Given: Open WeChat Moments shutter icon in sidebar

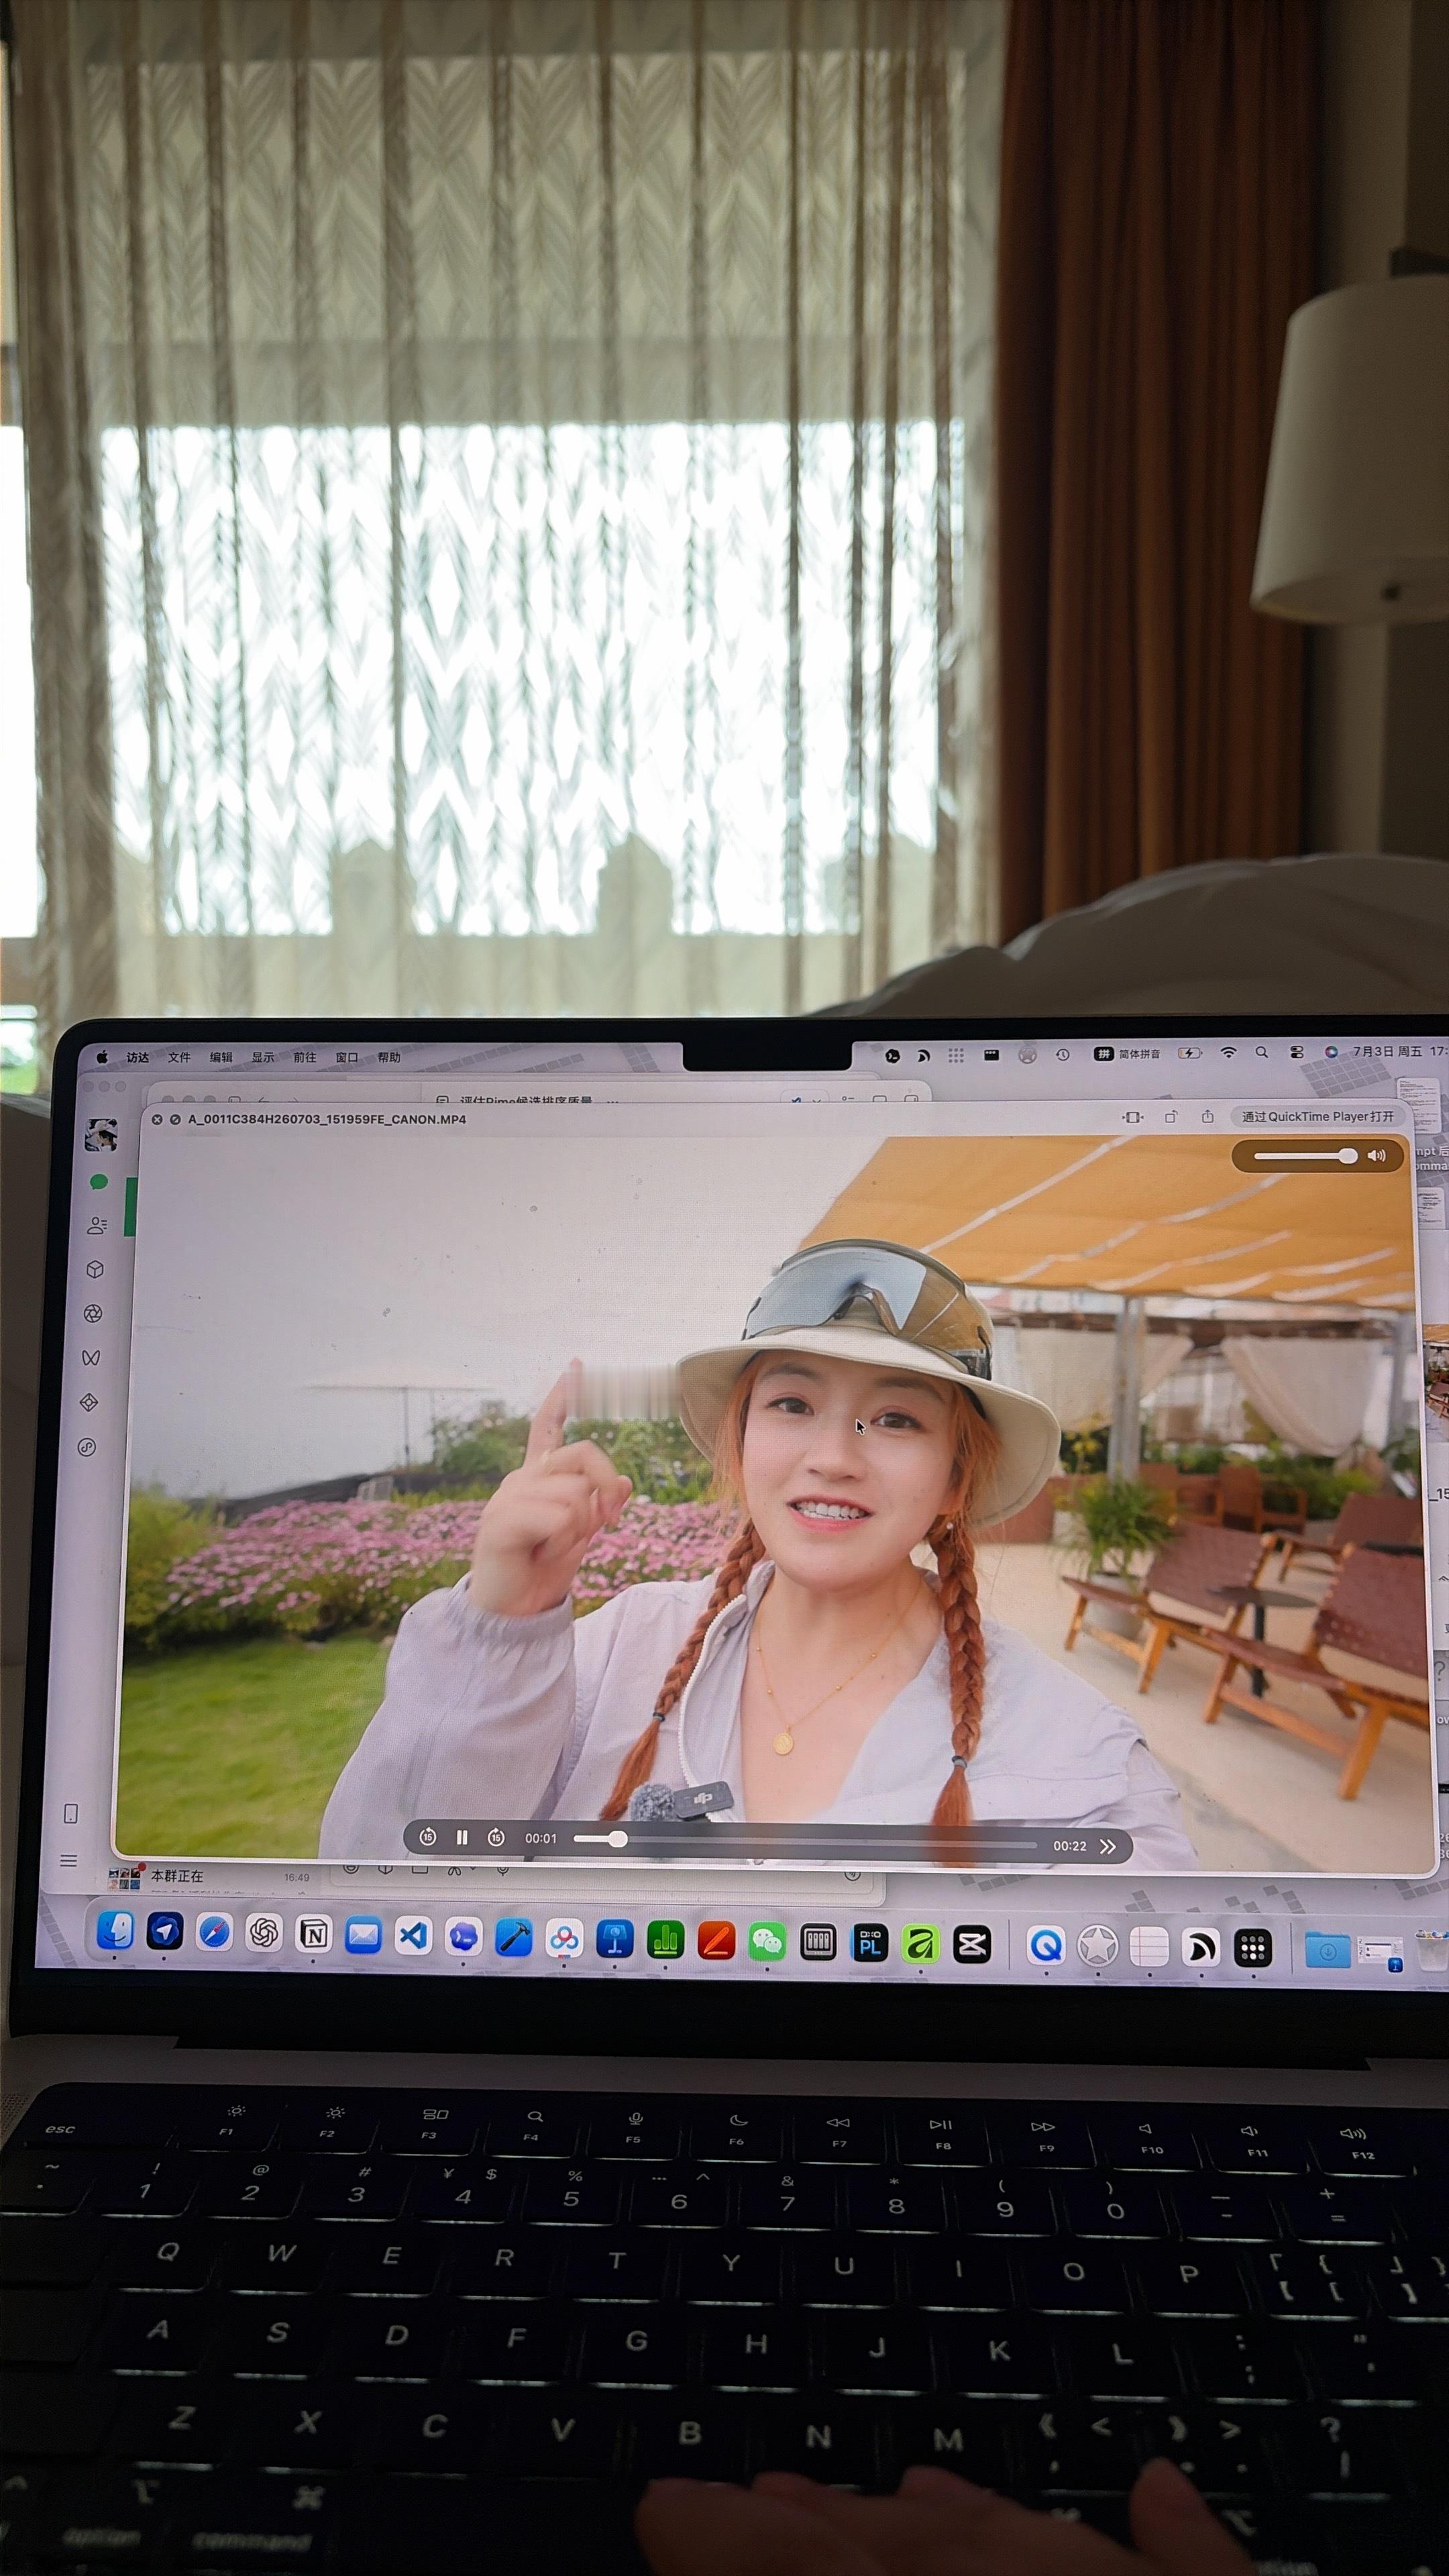Looking at the screenshot, I should [x=93, y=1314].
